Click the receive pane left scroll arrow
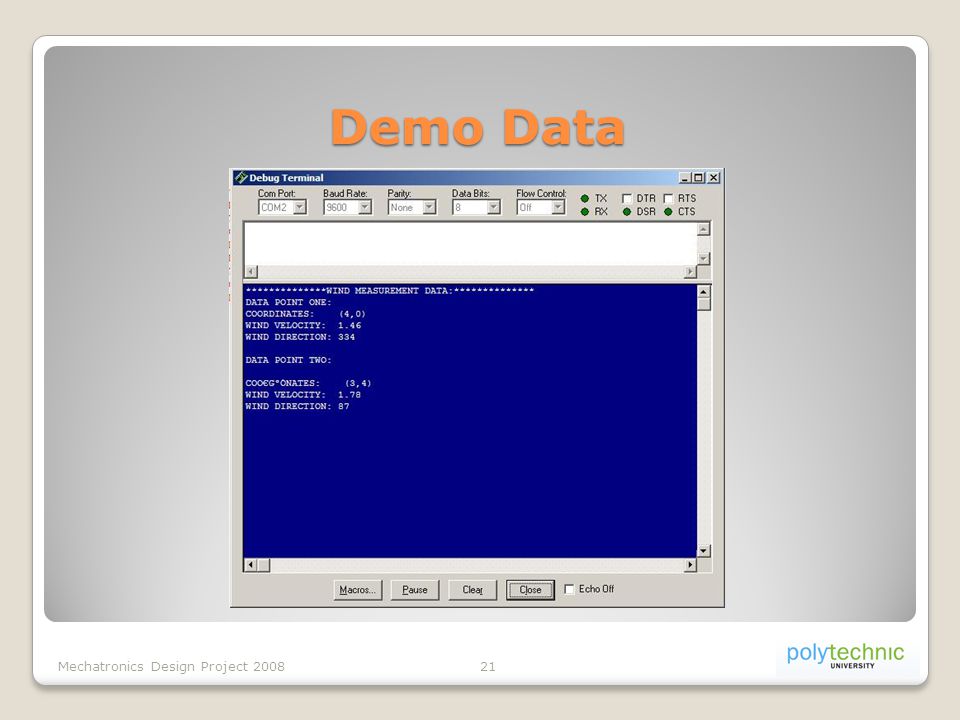 click(250, 564)
